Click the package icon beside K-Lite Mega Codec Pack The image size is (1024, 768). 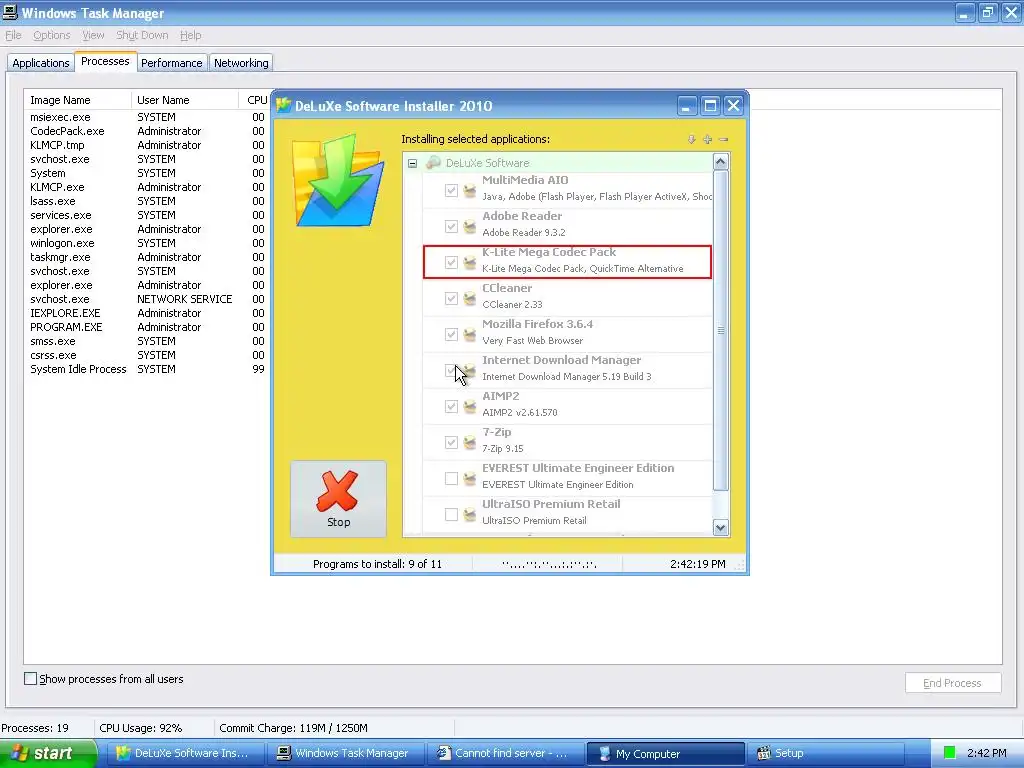[x=470, y=263]
